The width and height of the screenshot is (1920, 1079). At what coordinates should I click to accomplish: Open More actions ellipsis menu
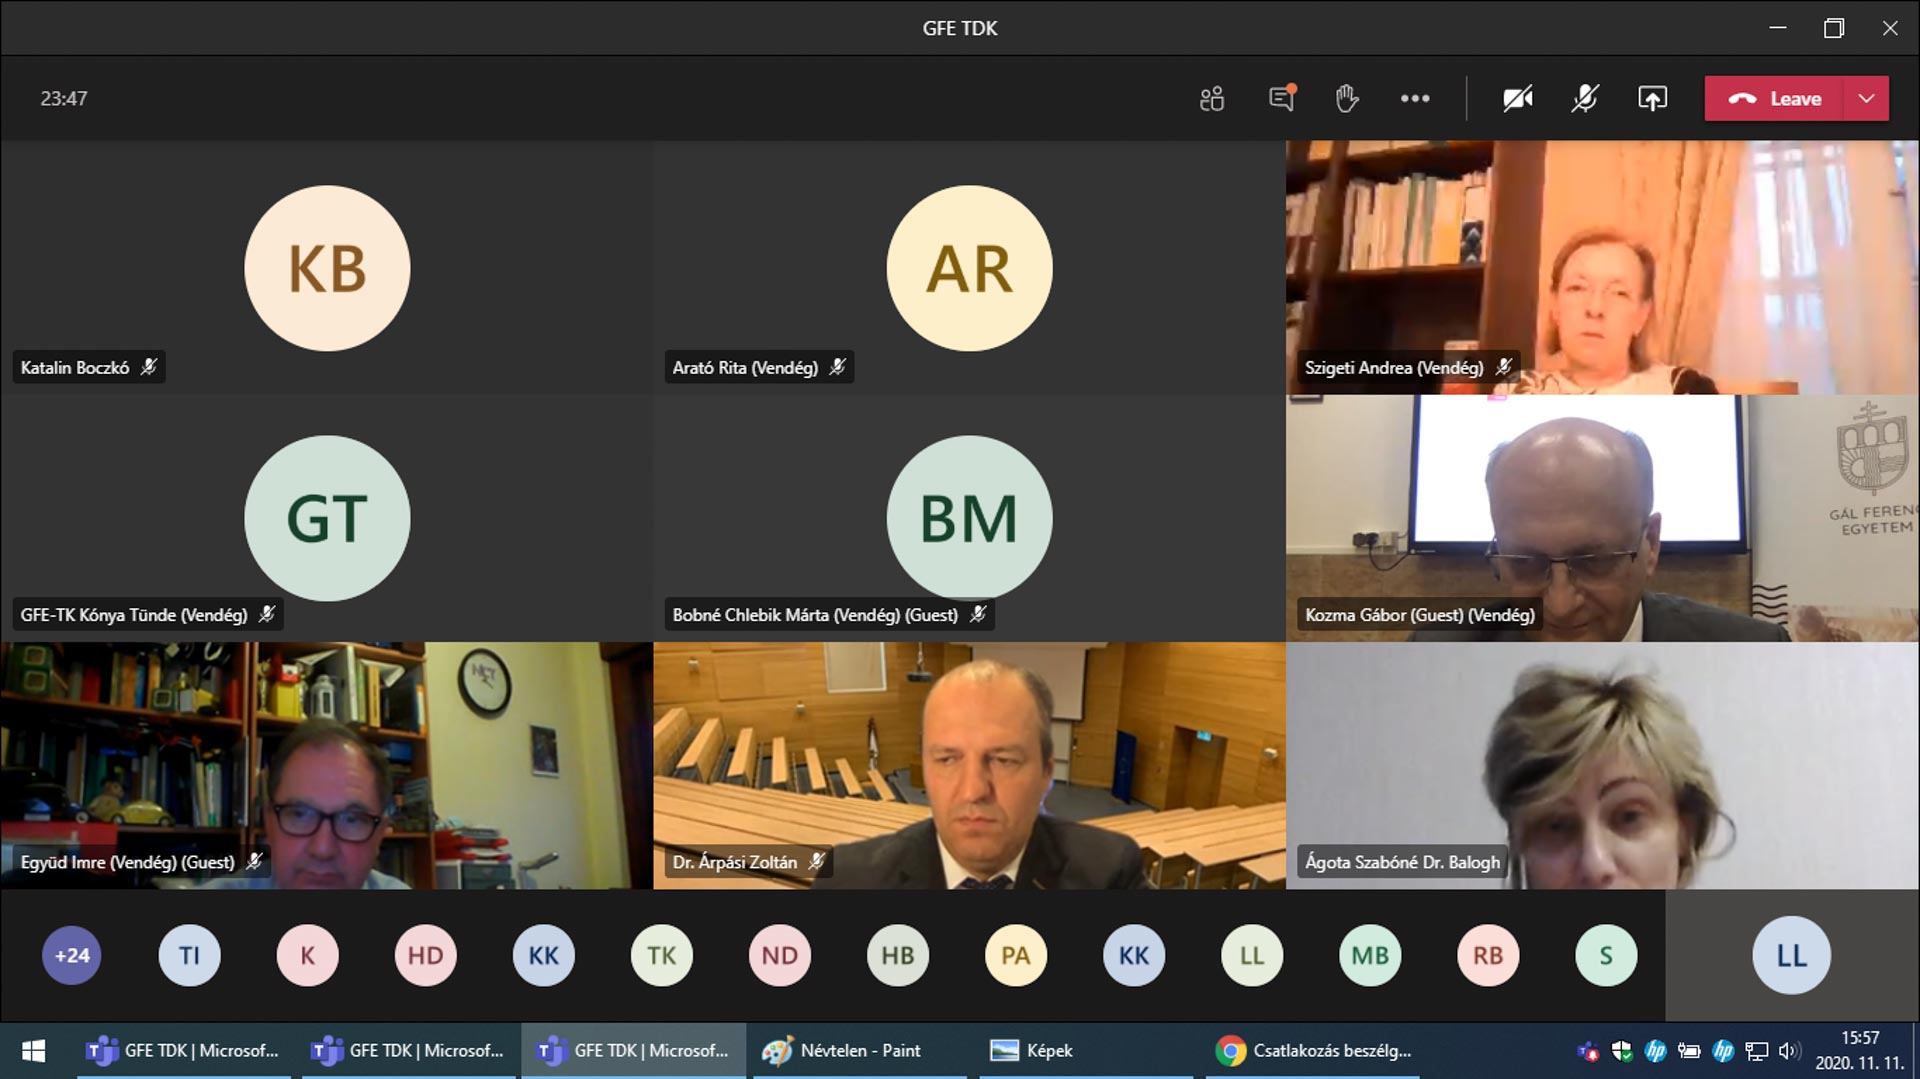pos(1415,99)
